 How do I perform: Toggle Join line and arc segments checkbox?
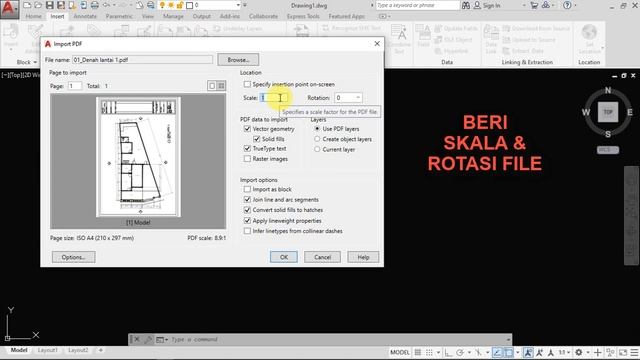pos(247,200)
